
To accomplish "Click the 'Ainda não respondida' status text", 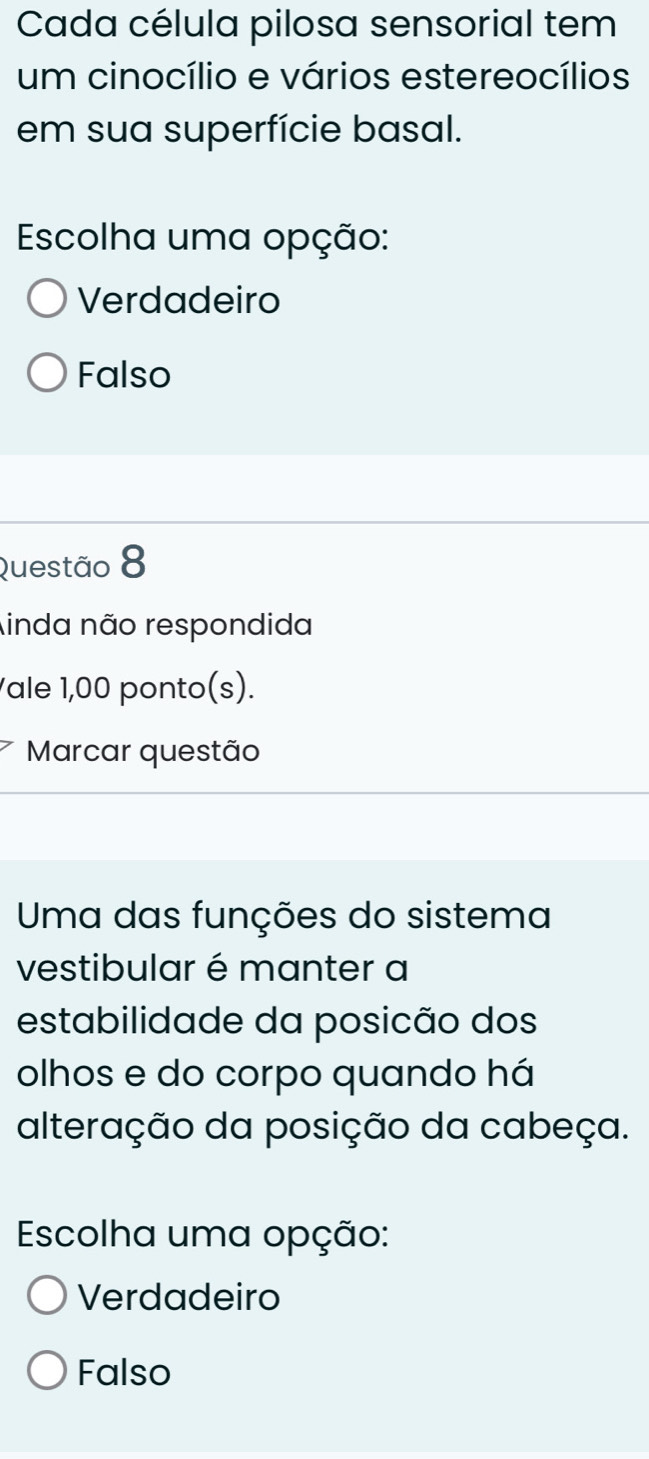I will (155, 625).
